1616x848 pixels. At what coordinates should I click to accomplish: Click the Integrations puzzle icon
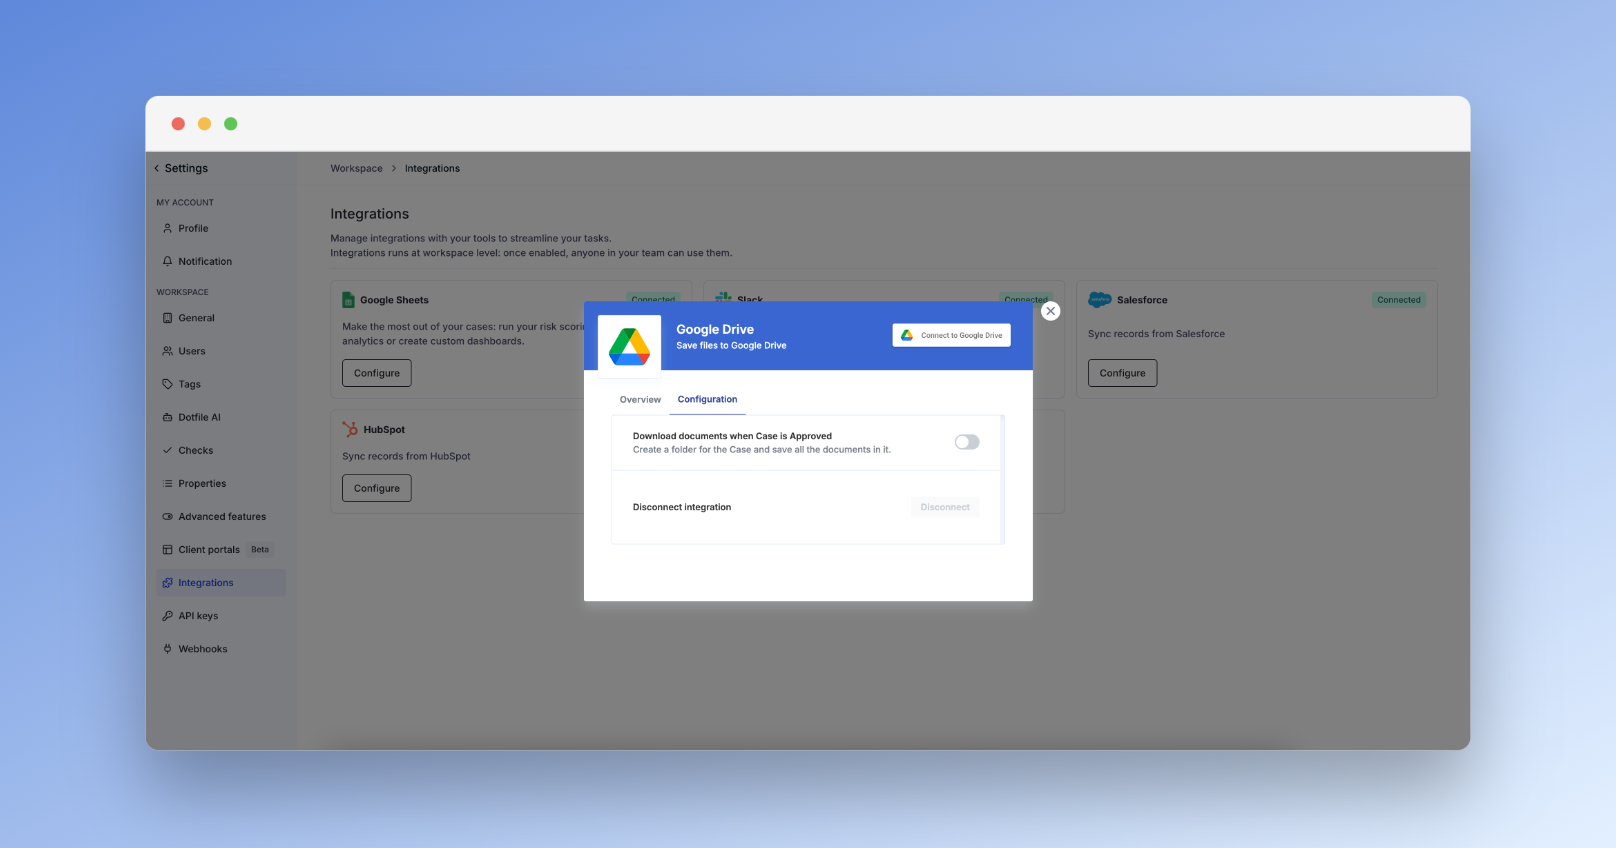pyautogui.click(x=167, y=582)
